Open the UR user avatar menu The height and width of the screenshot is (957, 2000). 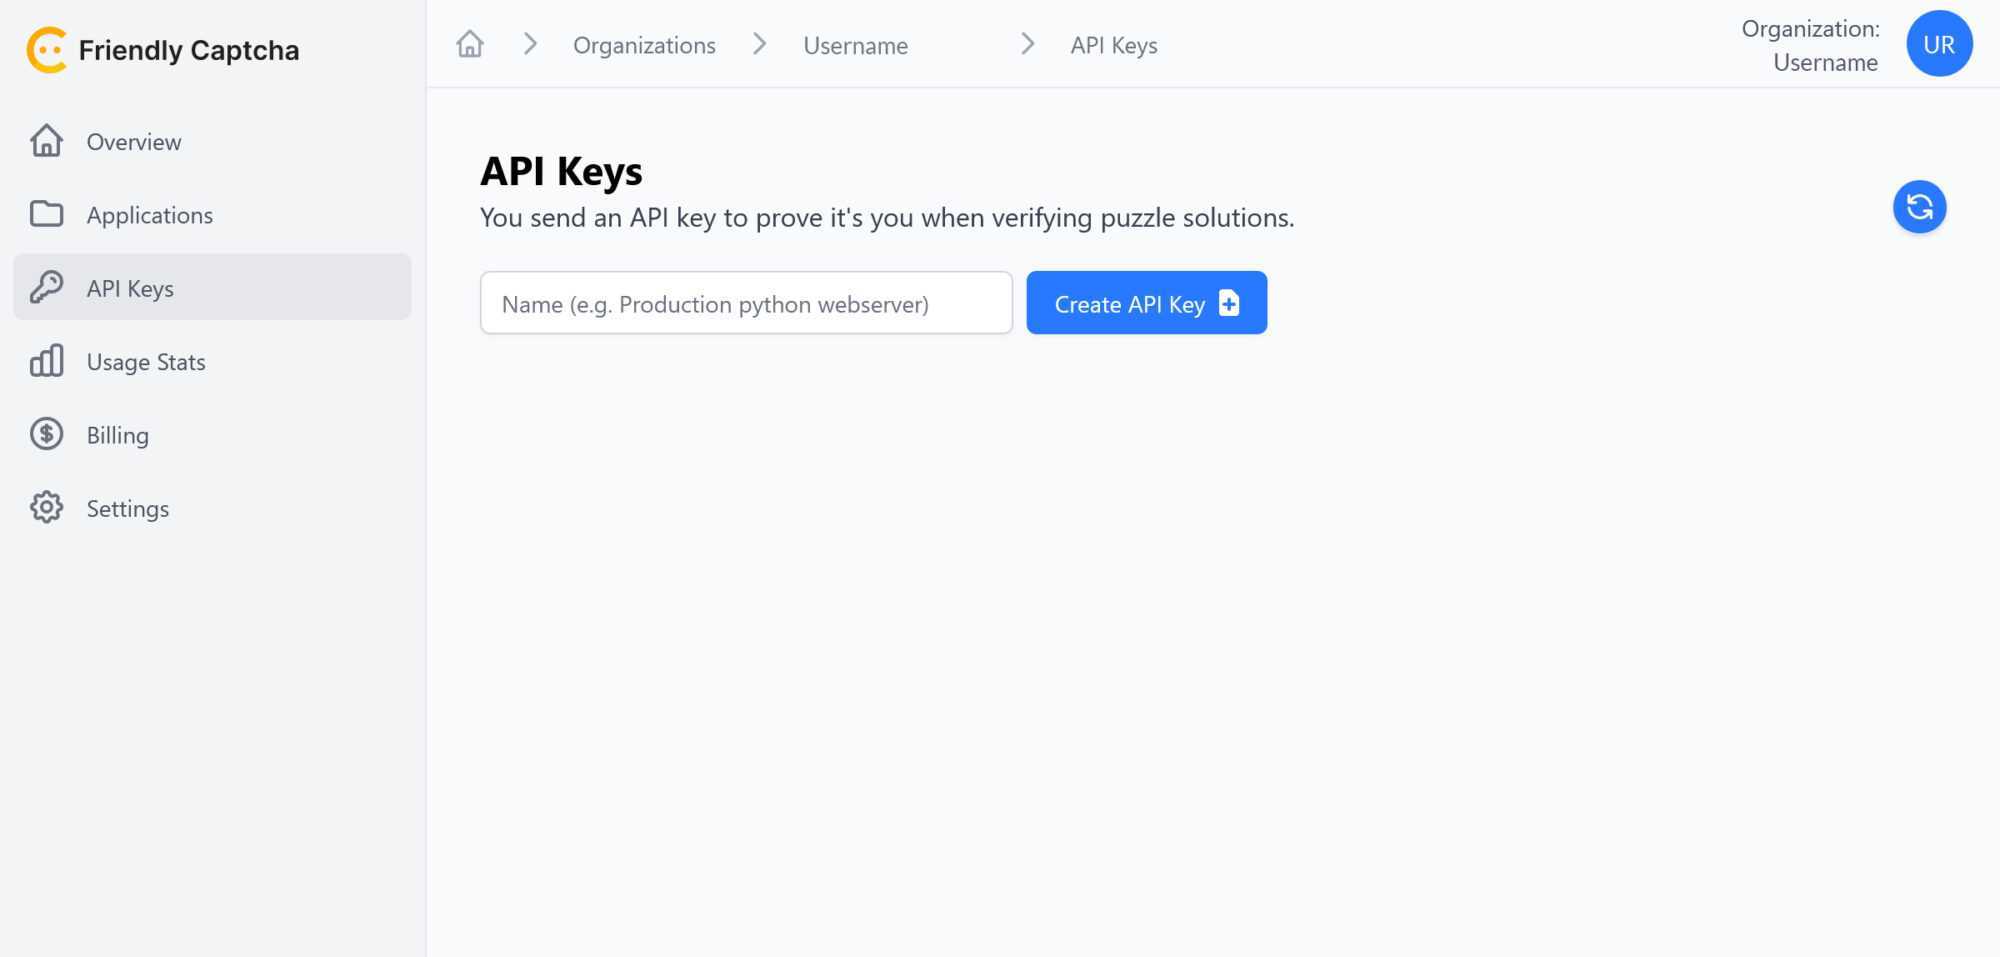[1939, 44]
